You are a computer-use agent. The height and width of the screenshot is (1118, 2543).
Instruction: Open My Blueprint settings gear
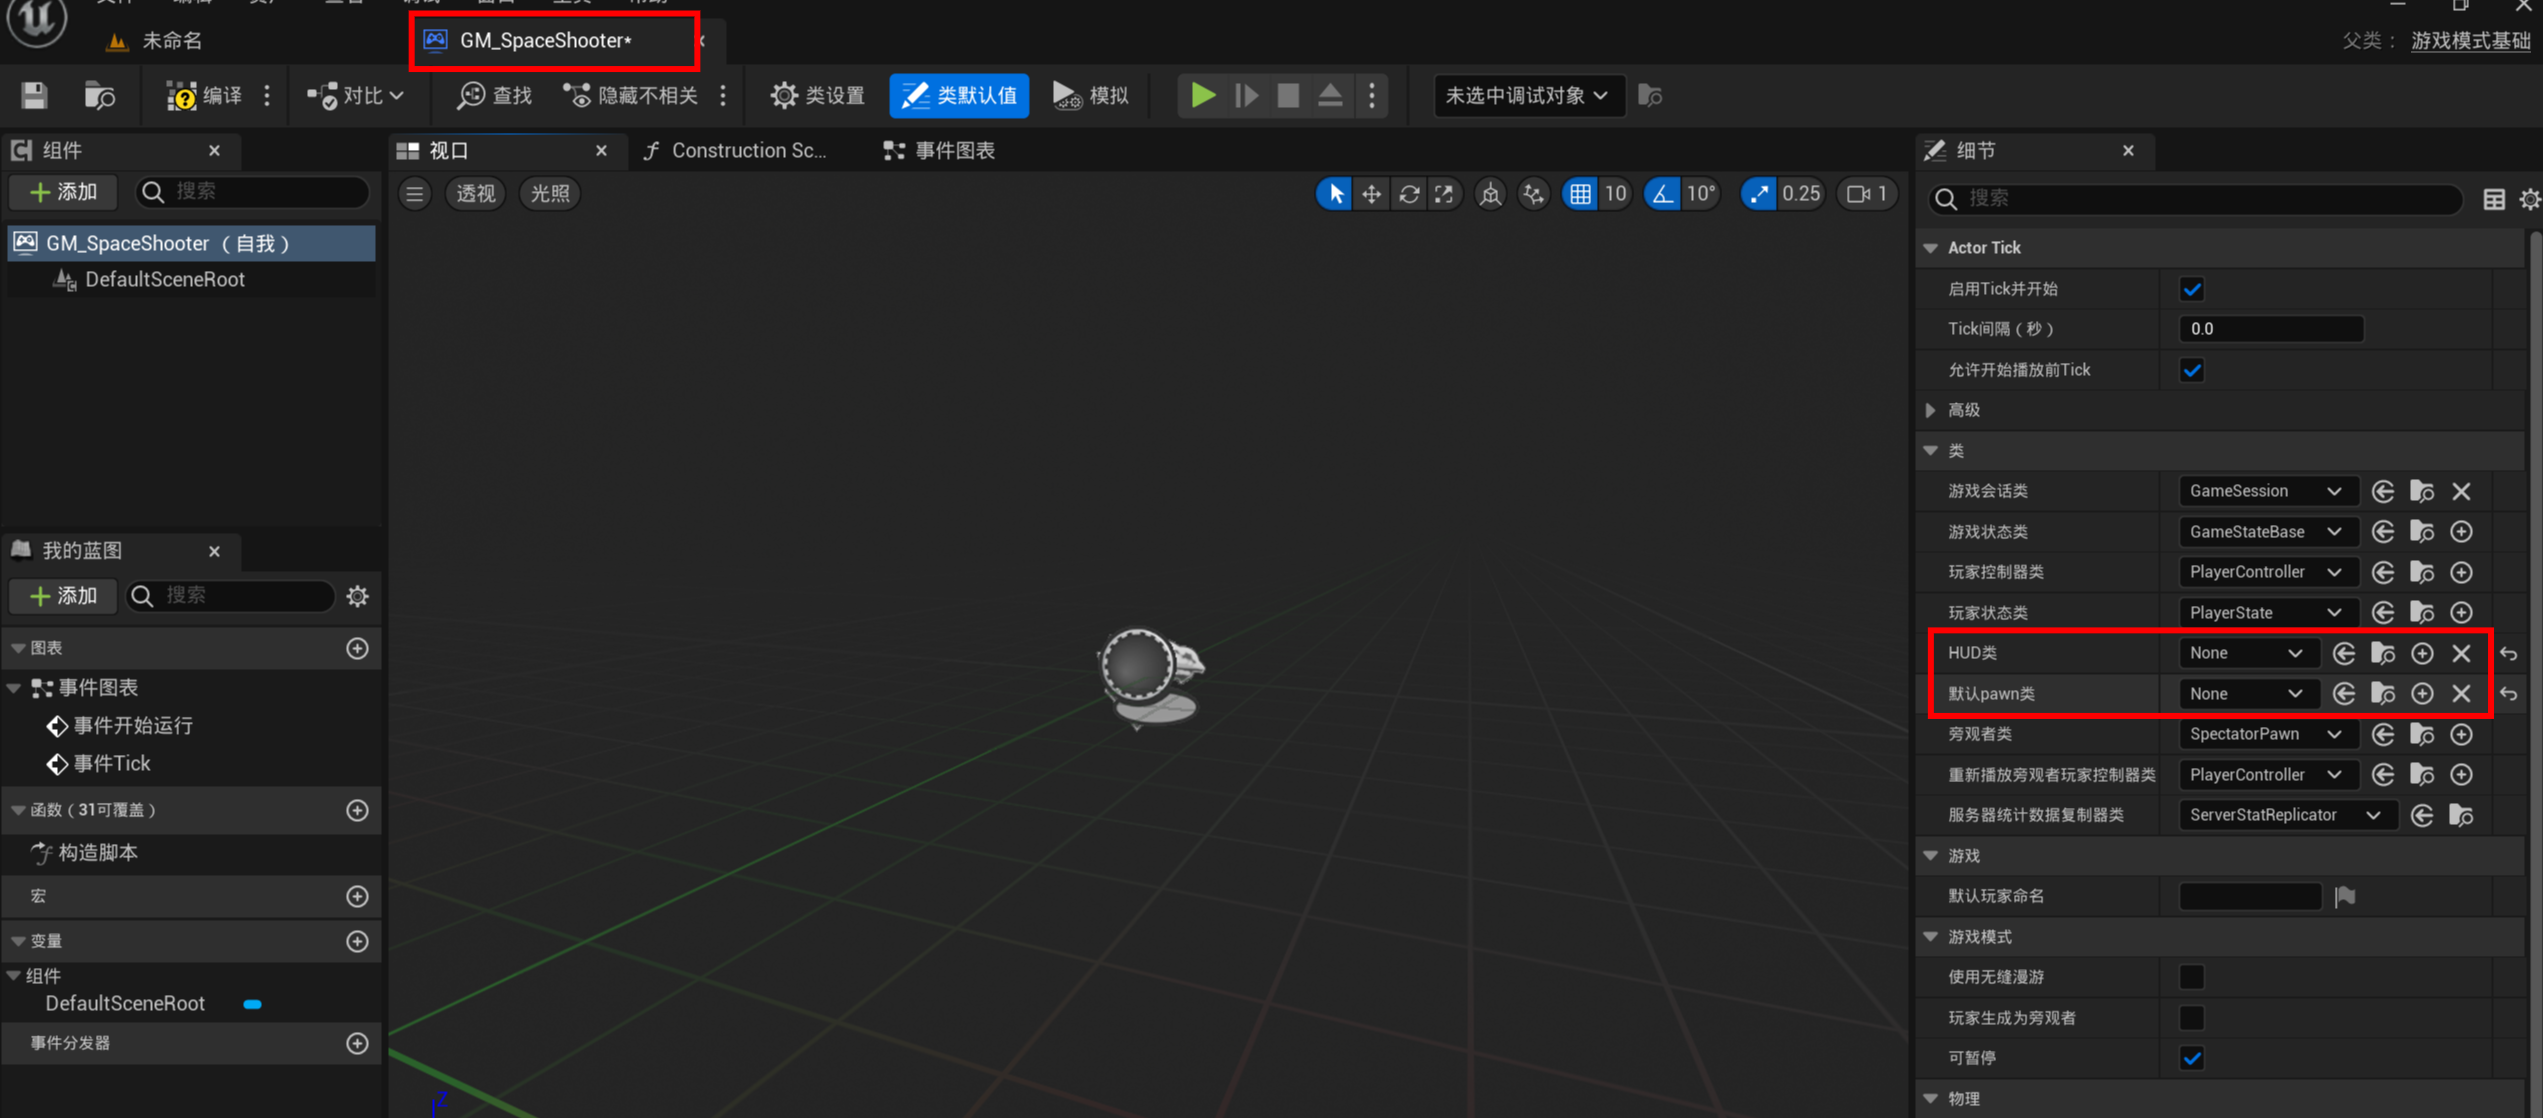click(358, 596)
